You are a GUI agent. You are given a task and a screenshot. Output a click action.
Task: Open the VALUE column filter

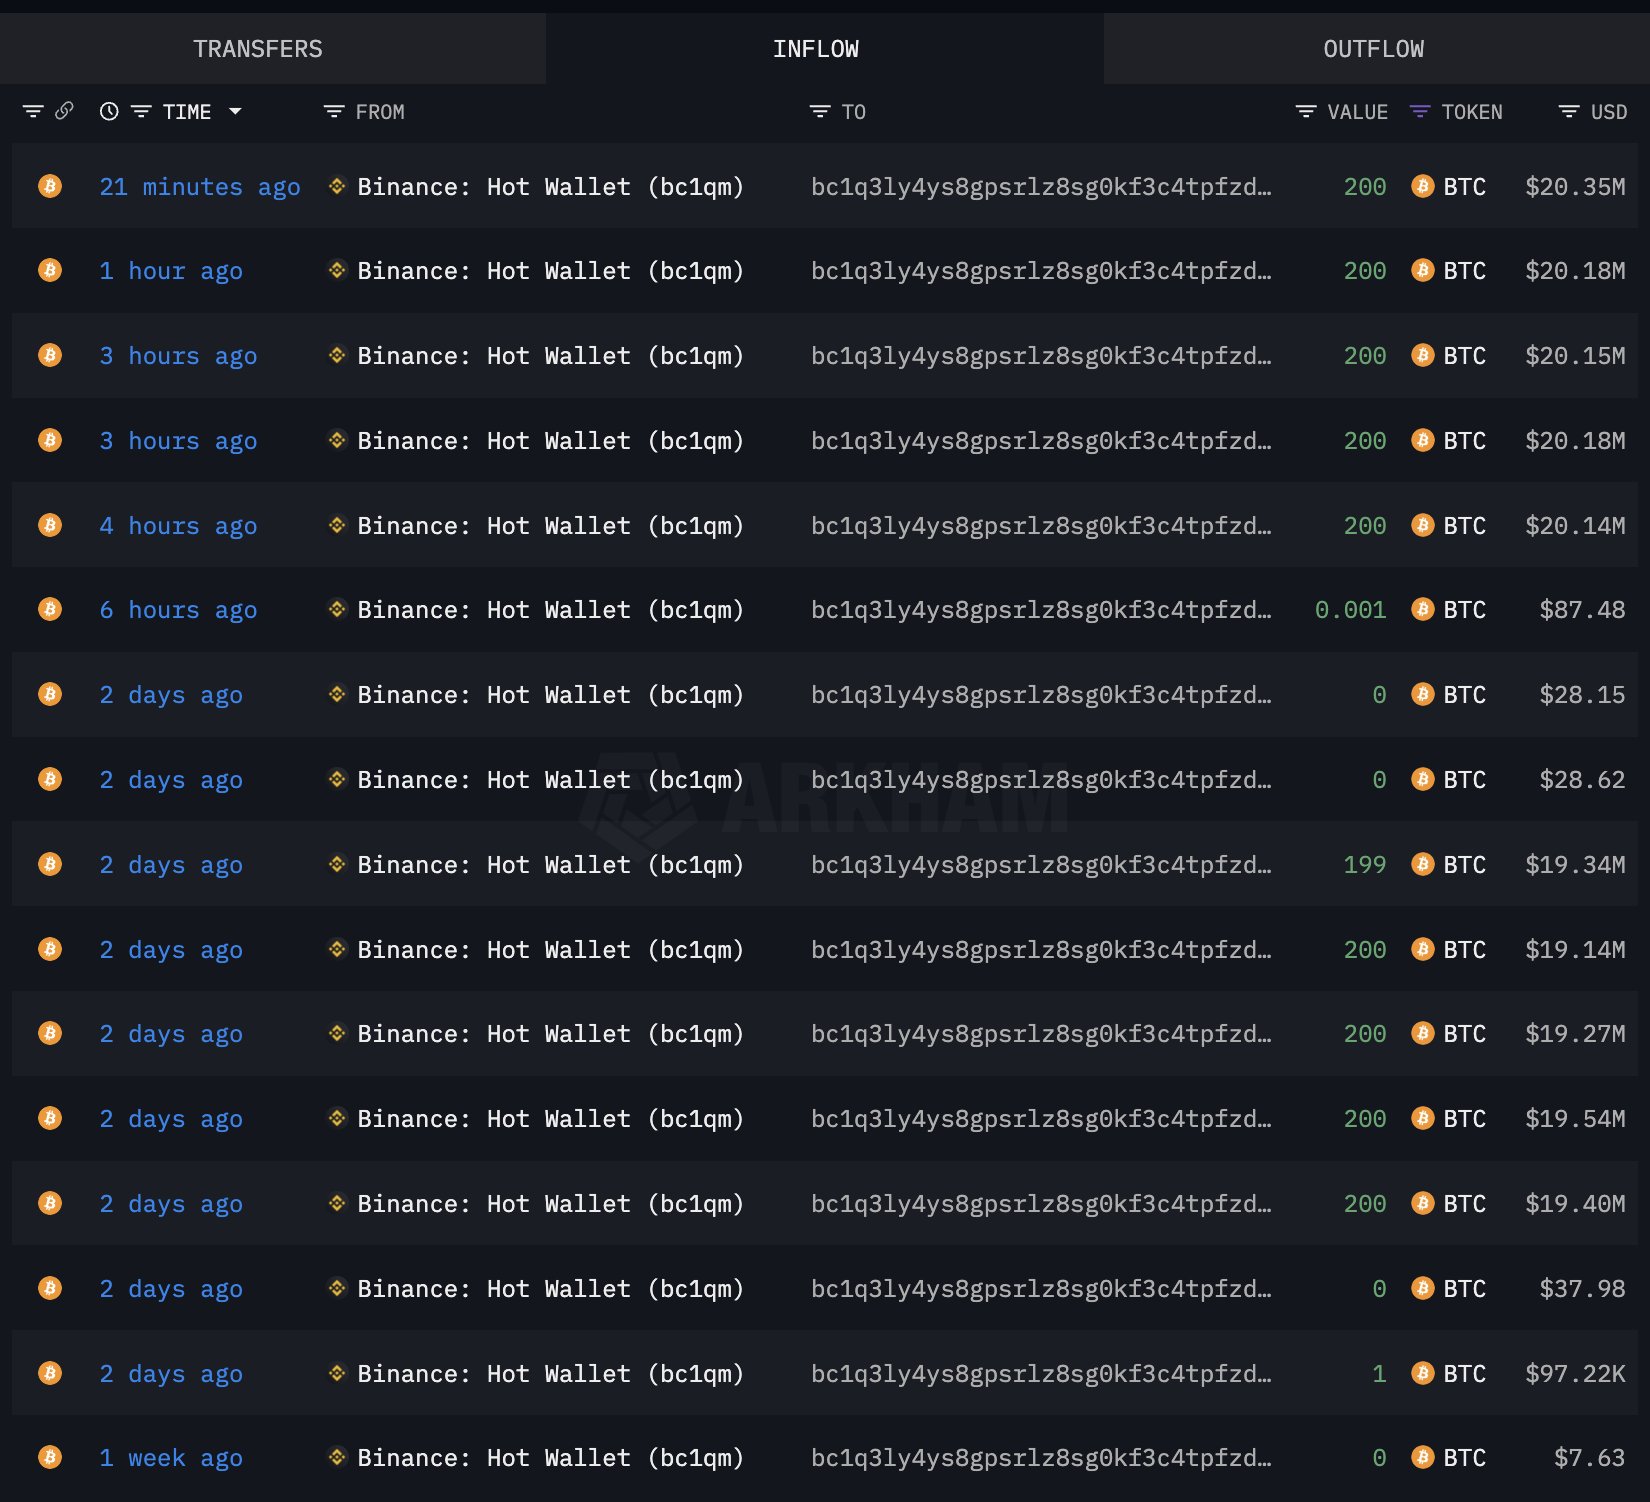[1305, 112]
